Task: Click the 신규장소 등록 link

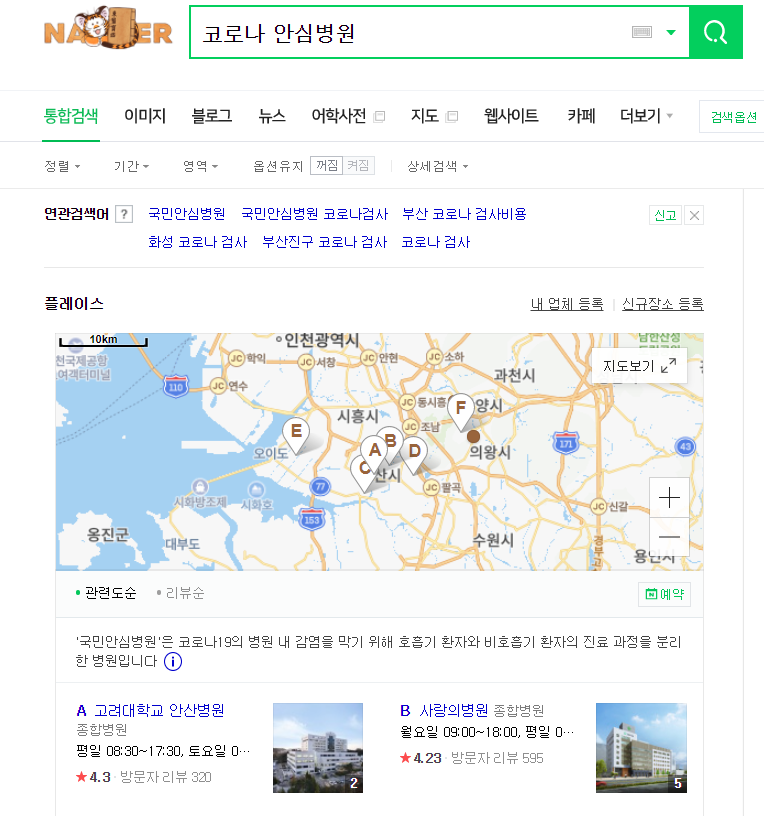Action: [663, 304]
